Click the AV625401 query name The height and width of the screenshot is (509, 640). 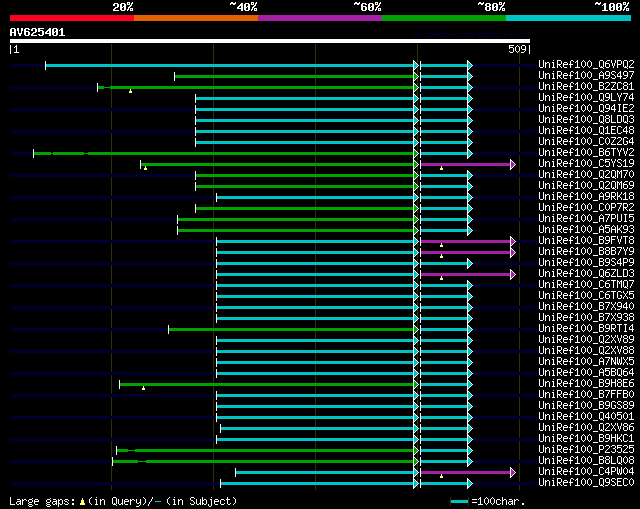37,32
